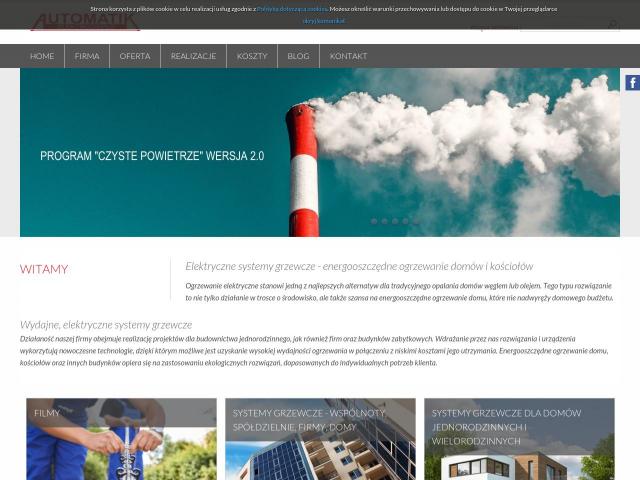Select the second slider pagination dot
Image resolution: width=640 pixels, height=480 pixels.
click(x=384, y=221)
